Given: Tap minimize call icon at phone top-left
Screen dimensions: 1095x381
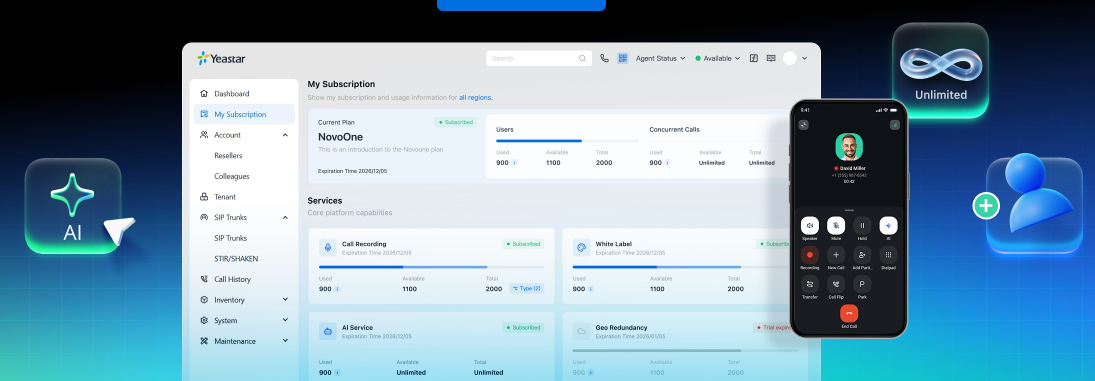Looking at the screenshot, I should point(804,125).
